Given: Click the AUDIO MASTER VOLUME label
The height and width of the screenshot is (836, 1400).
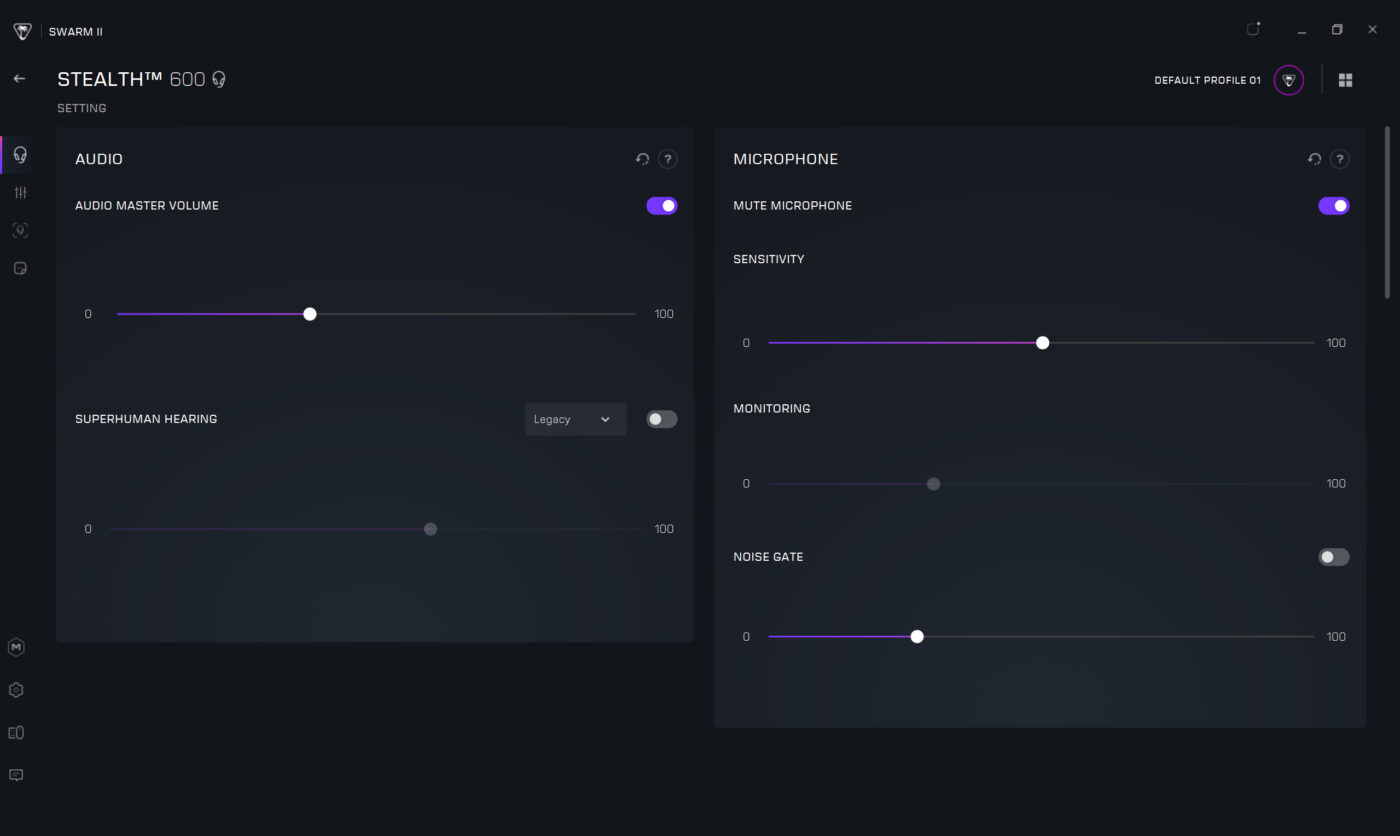Looking at the screenshot, I should 147,206.
